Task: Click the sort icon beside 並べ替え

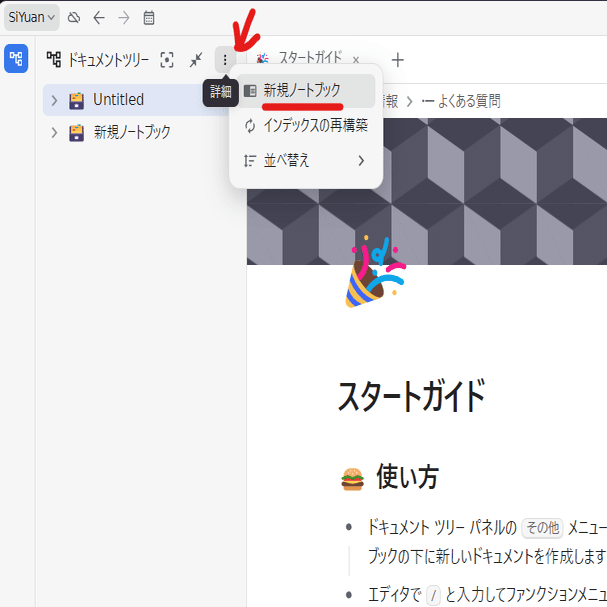Action: point(250,161)
